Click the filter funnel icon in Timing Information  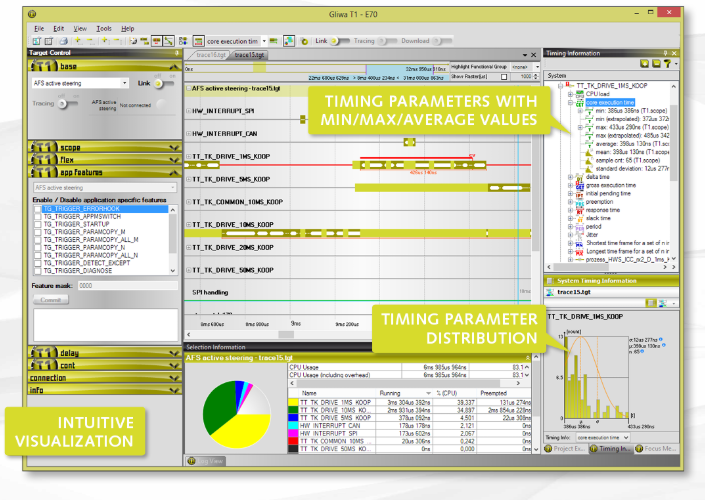(667, 64)
